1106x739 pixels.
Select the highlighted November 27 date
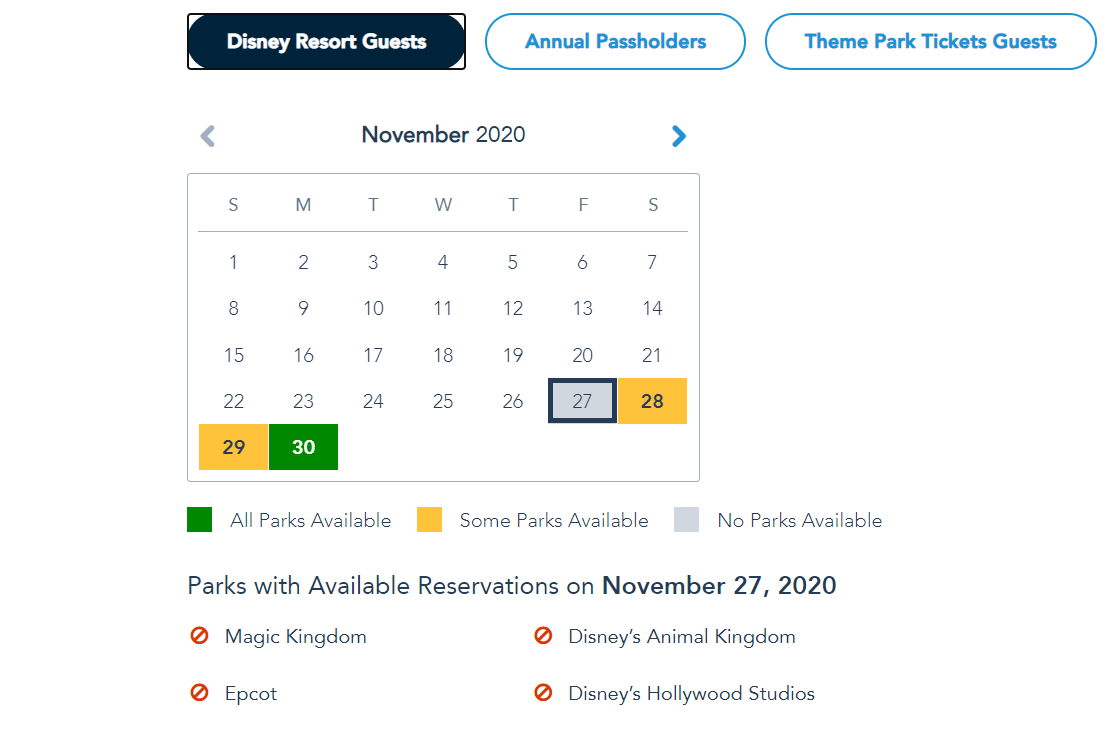point(582,401)
